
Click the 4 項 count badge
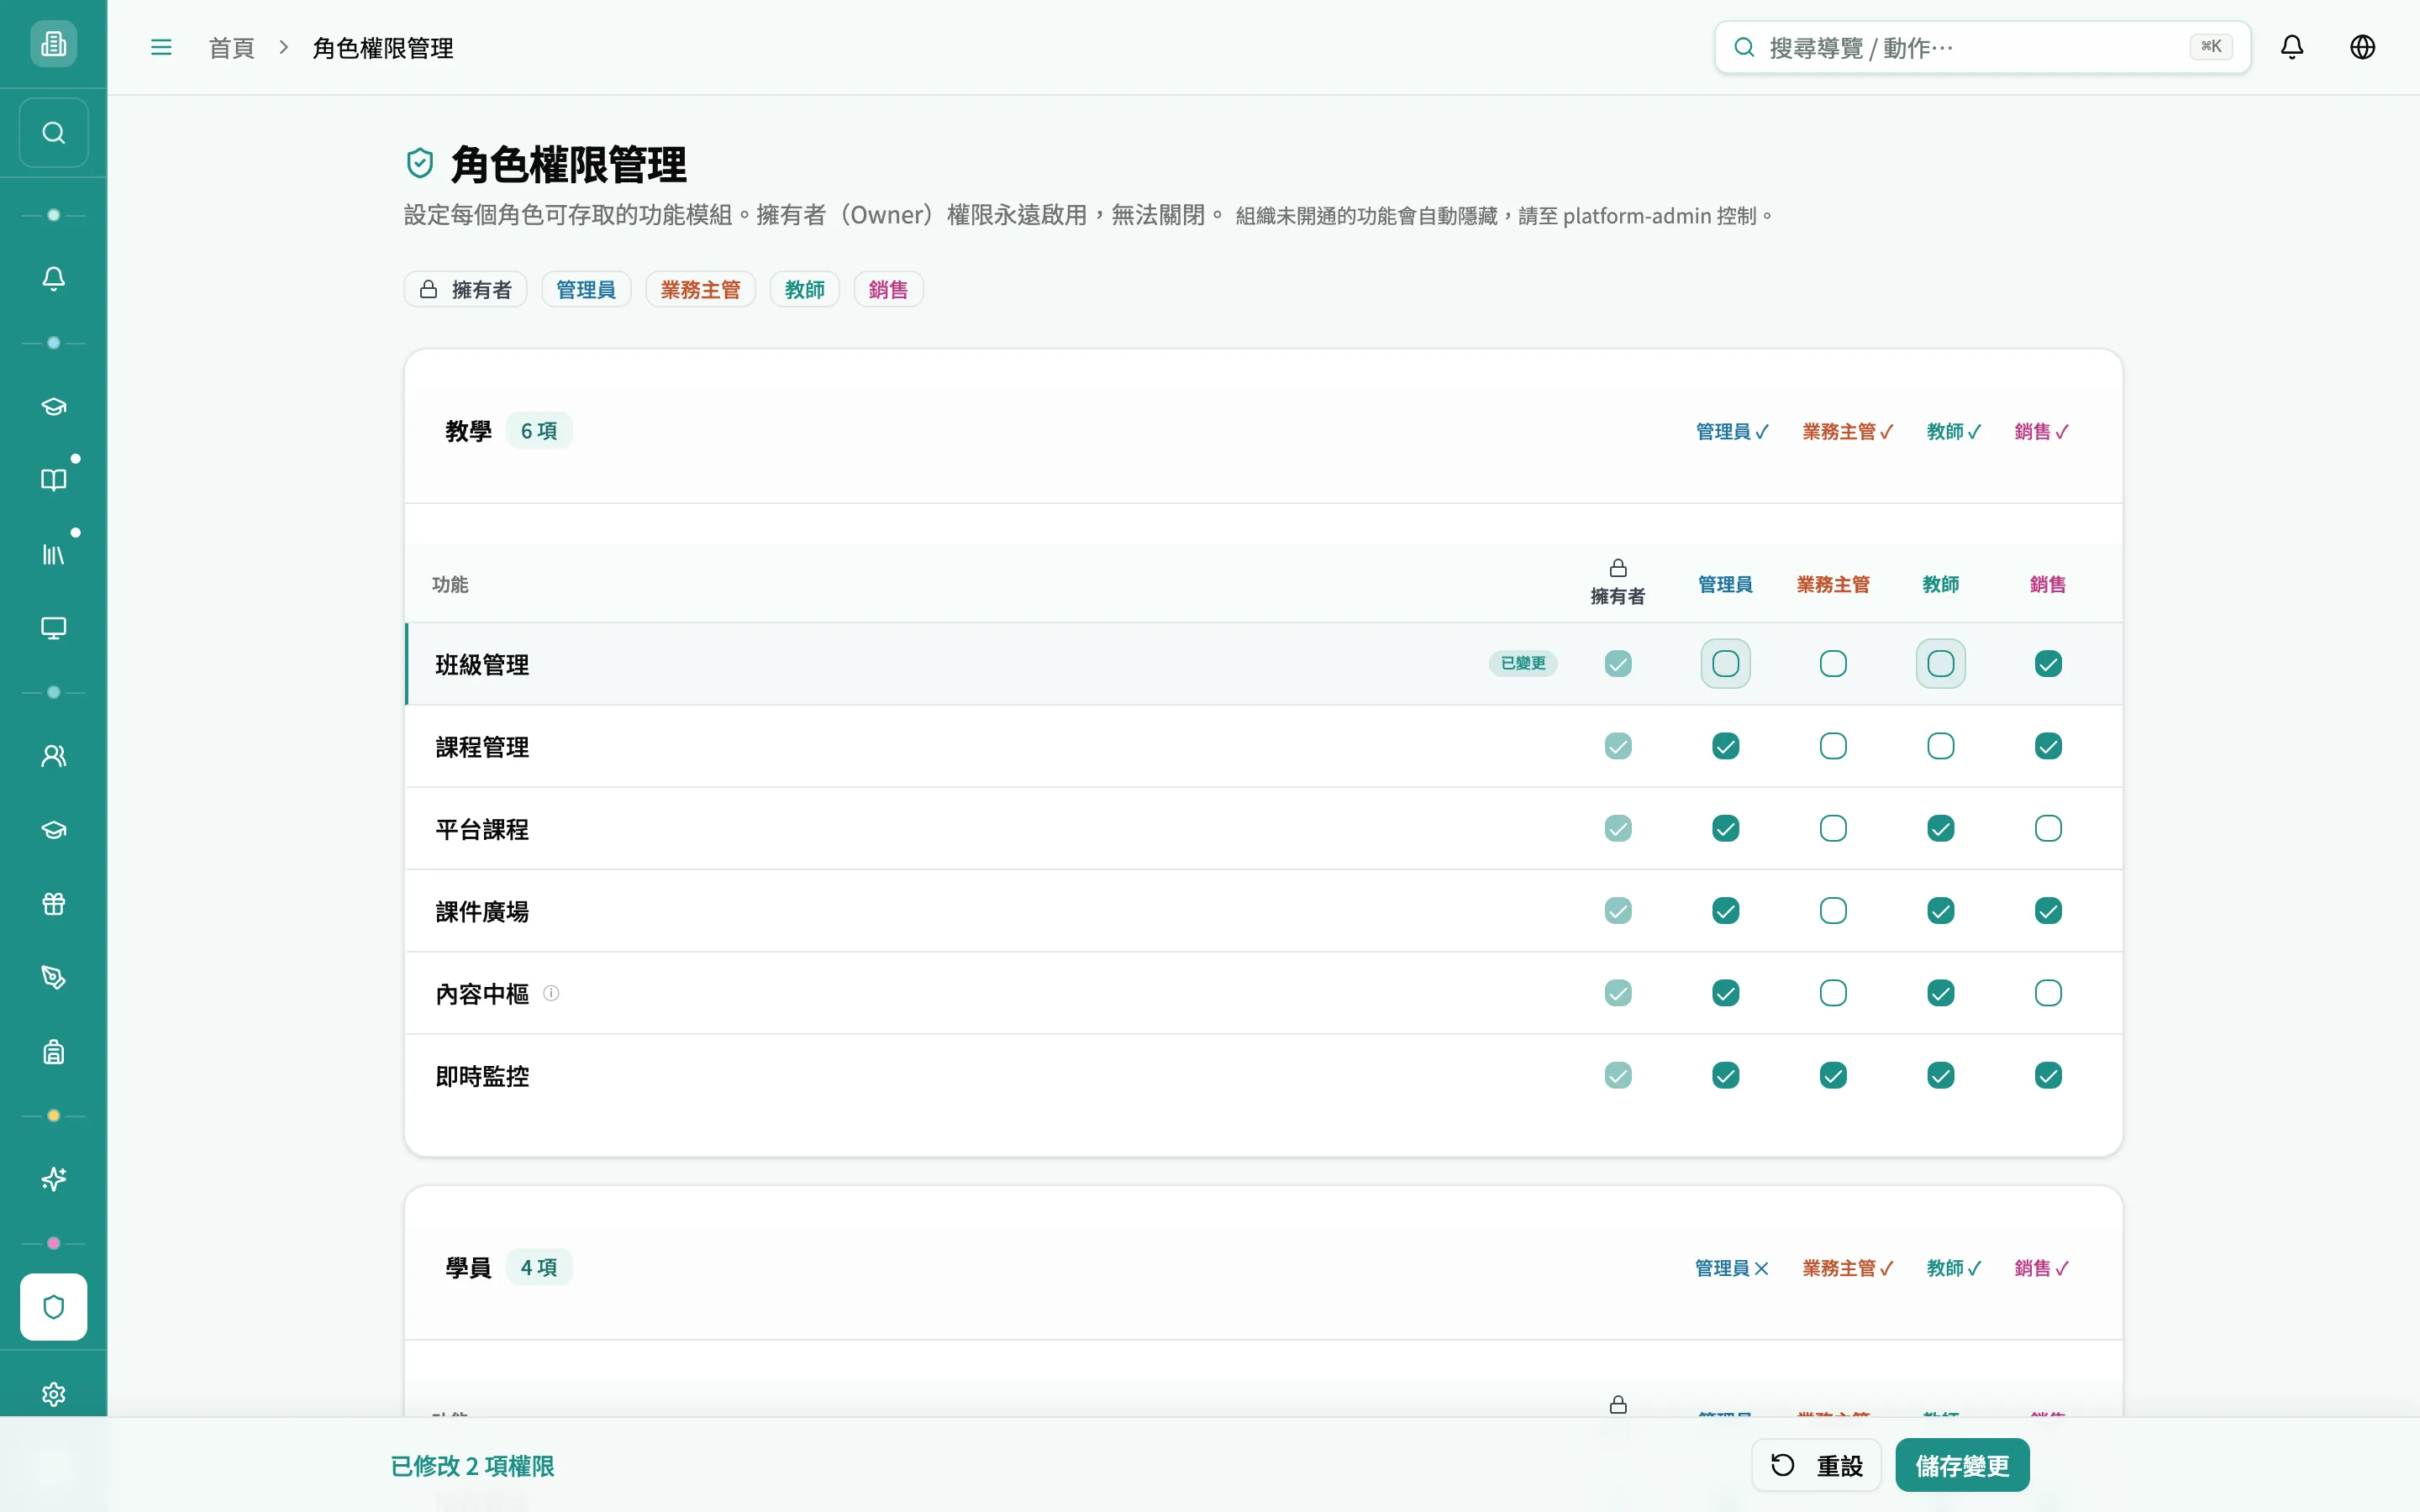click(x=539, y=1268)
